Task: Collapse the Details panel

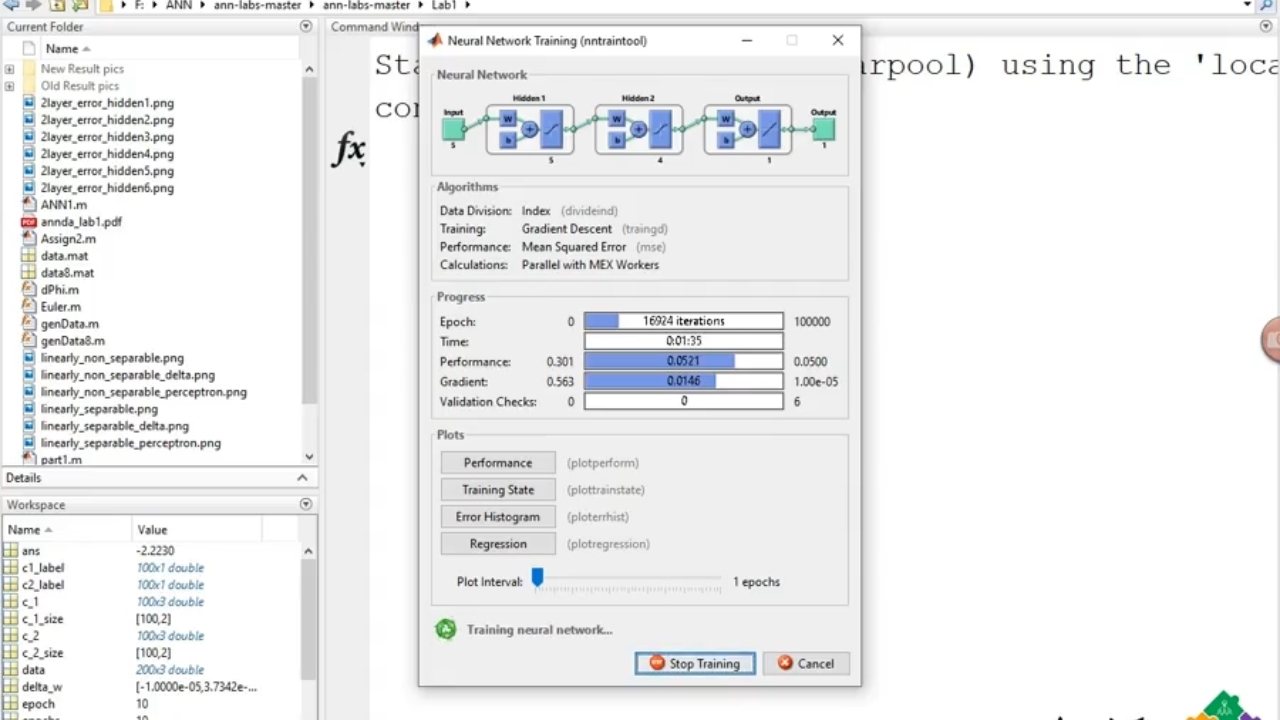Action: coord(303,478)
